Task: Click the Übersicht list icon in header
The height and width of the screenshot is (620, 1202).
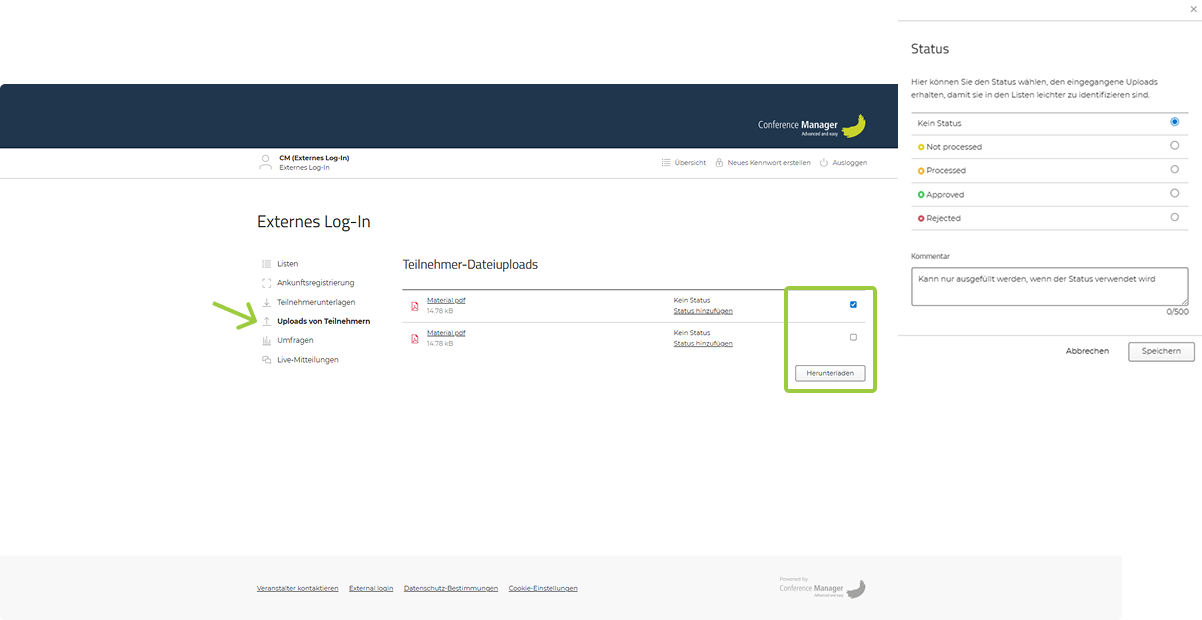Action: (666, 162)
